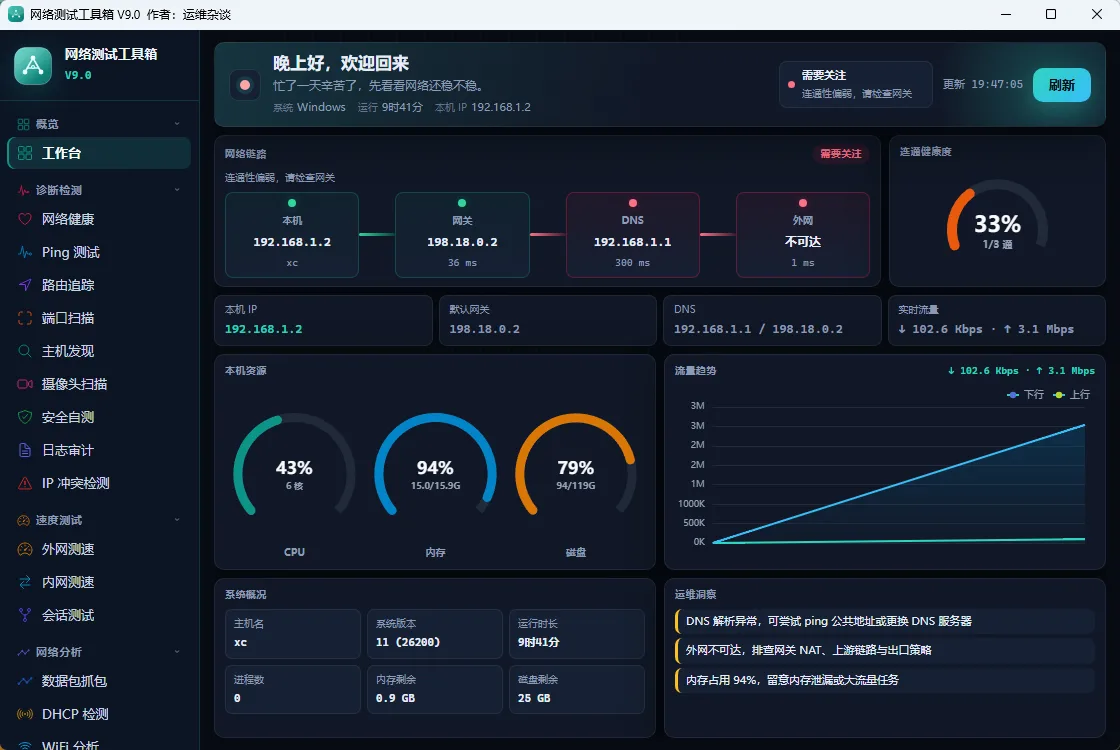Click the insight starting with DNS 解析异常
The image size is (1120, 750).
tap(884, 621)
